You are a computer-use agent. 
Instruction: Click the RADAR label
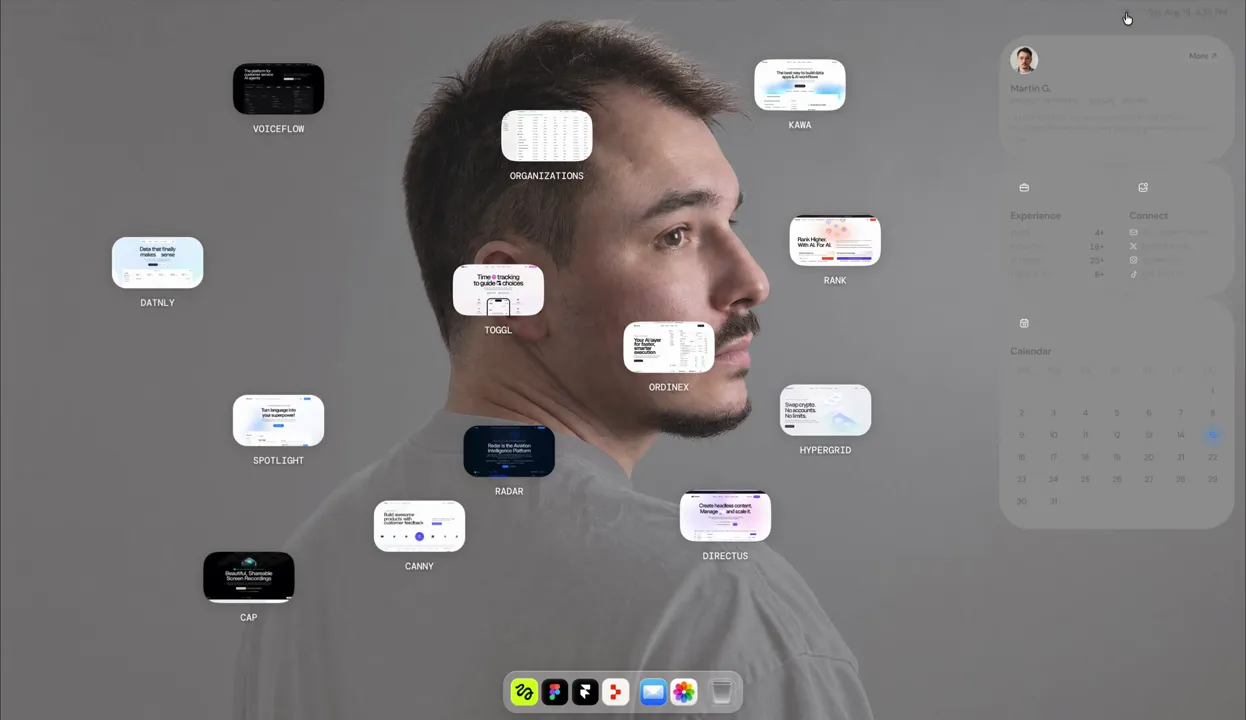[x=509, y=492]
